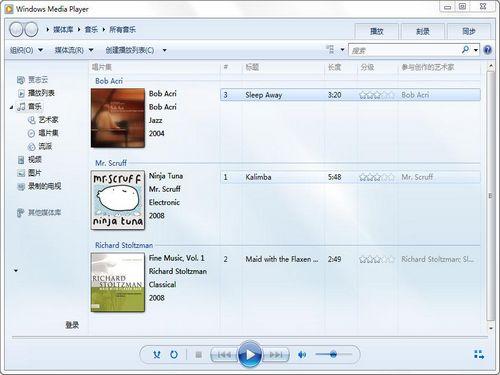Click the Stop button
Viewport: 500px width, 375px height.
point(199,355)
